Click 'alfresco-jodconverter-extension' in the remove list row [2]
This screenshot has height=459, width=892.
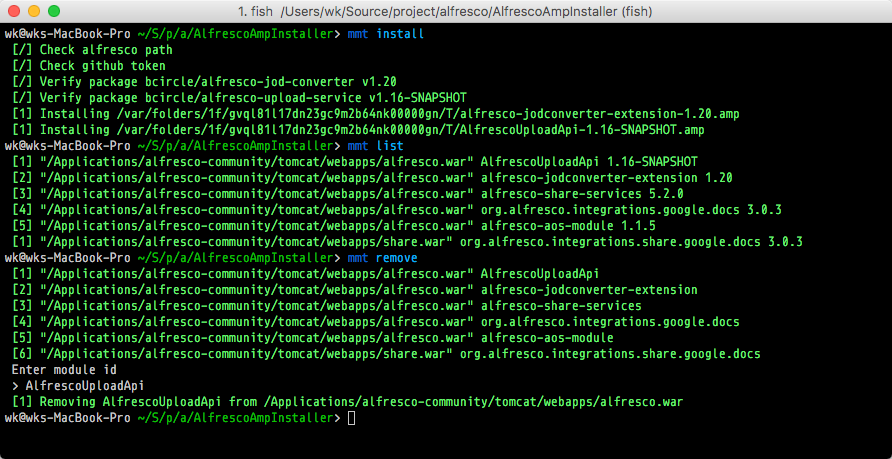point(589,290)
